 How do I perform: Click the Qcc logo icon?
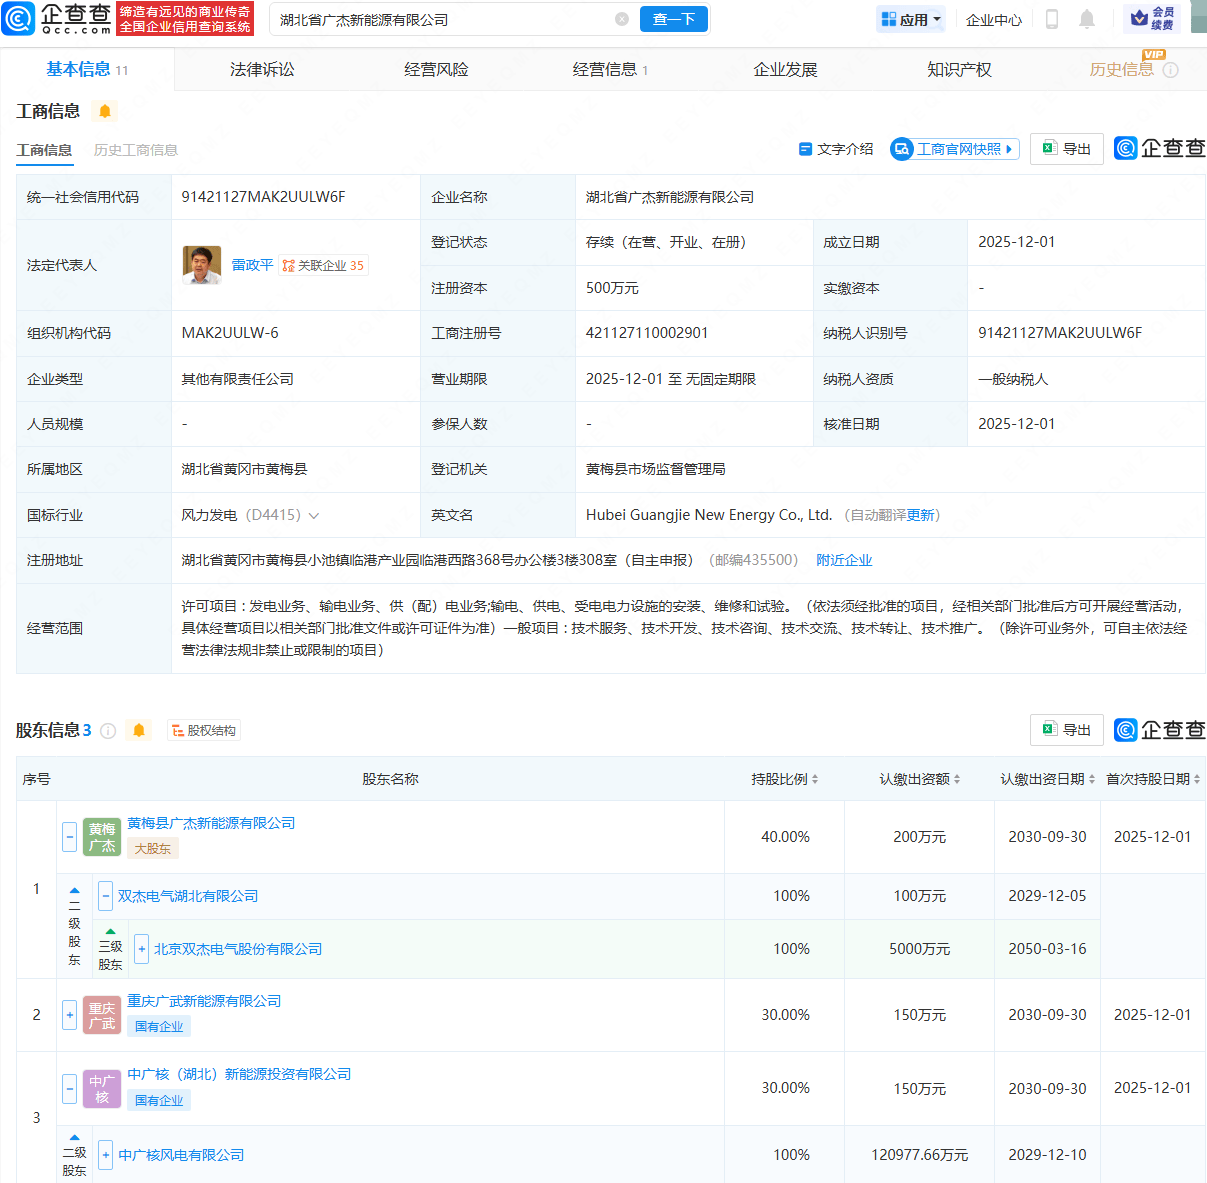[19, 18]
